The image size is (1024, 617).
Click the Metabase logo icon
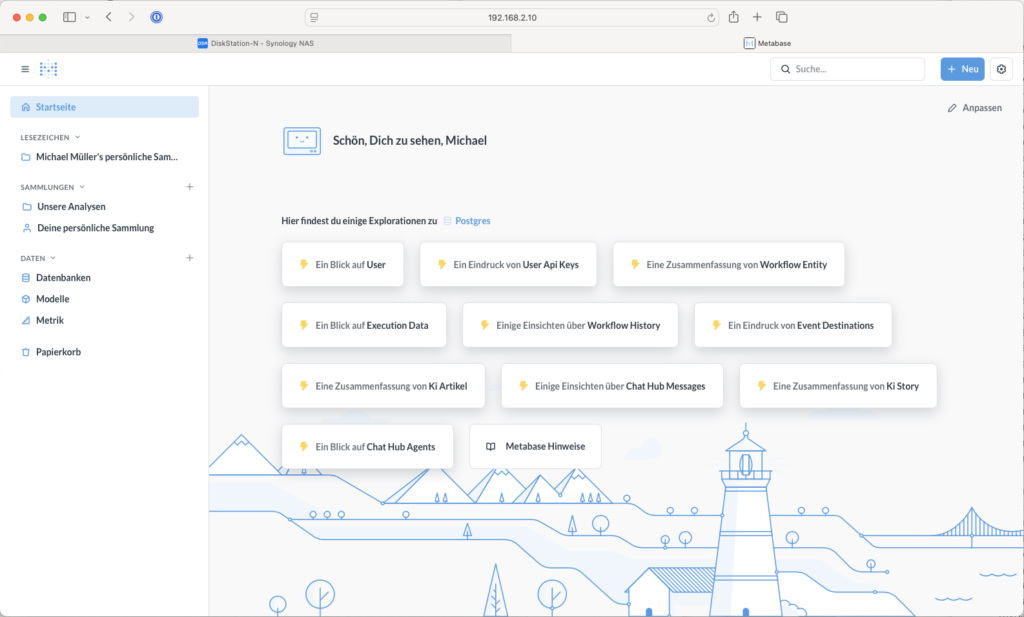pyautogui.click(x=48, y=69)
